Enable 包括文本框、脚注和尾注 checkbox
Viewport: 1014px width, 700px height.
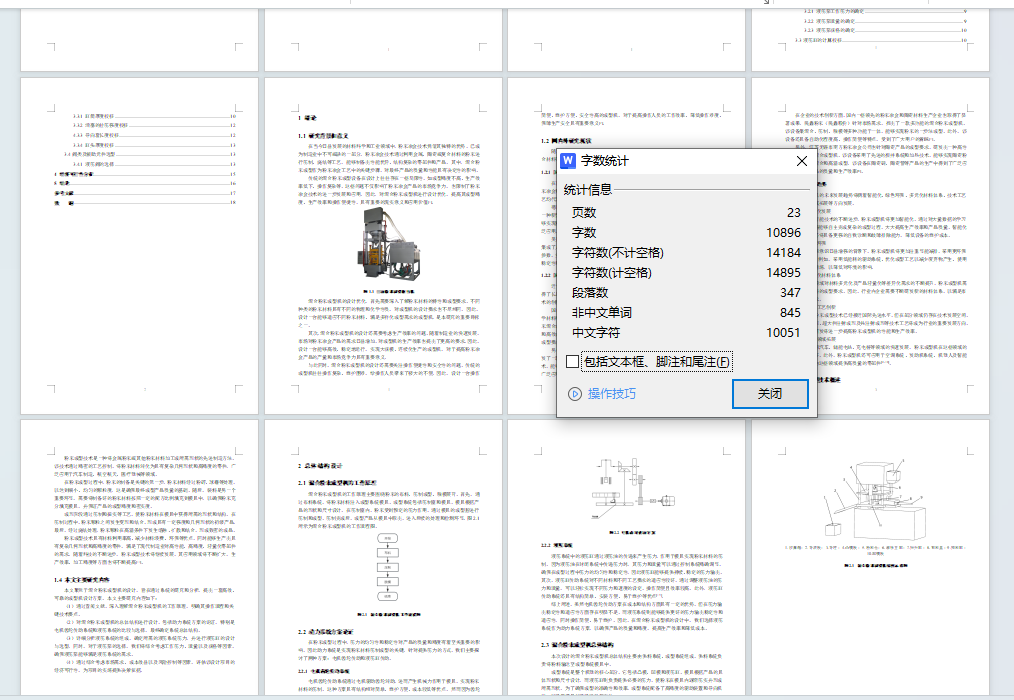[x=572, y=362]
